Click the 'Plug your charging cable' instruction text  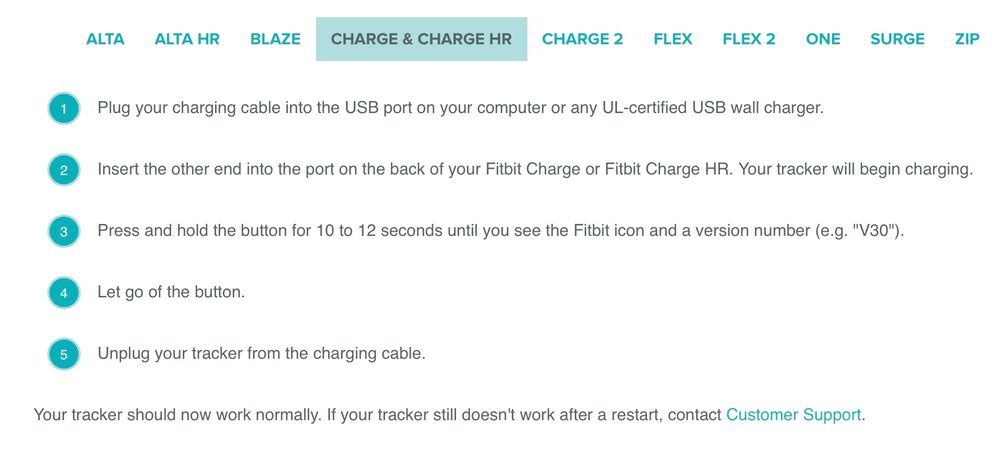(460, 108)
